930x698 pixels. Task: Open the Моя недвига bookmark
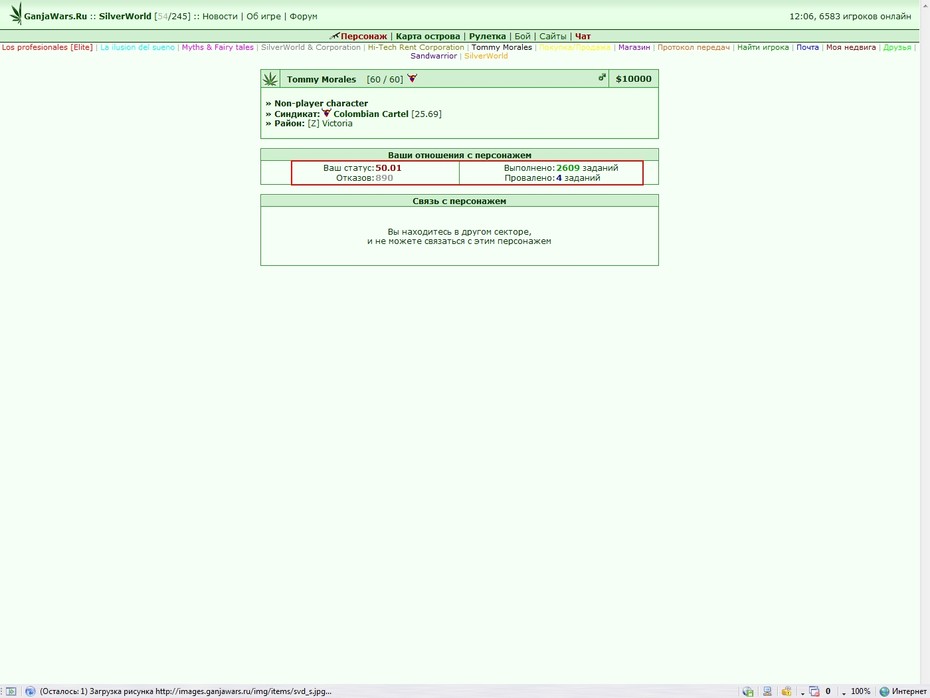coord(851,47)
